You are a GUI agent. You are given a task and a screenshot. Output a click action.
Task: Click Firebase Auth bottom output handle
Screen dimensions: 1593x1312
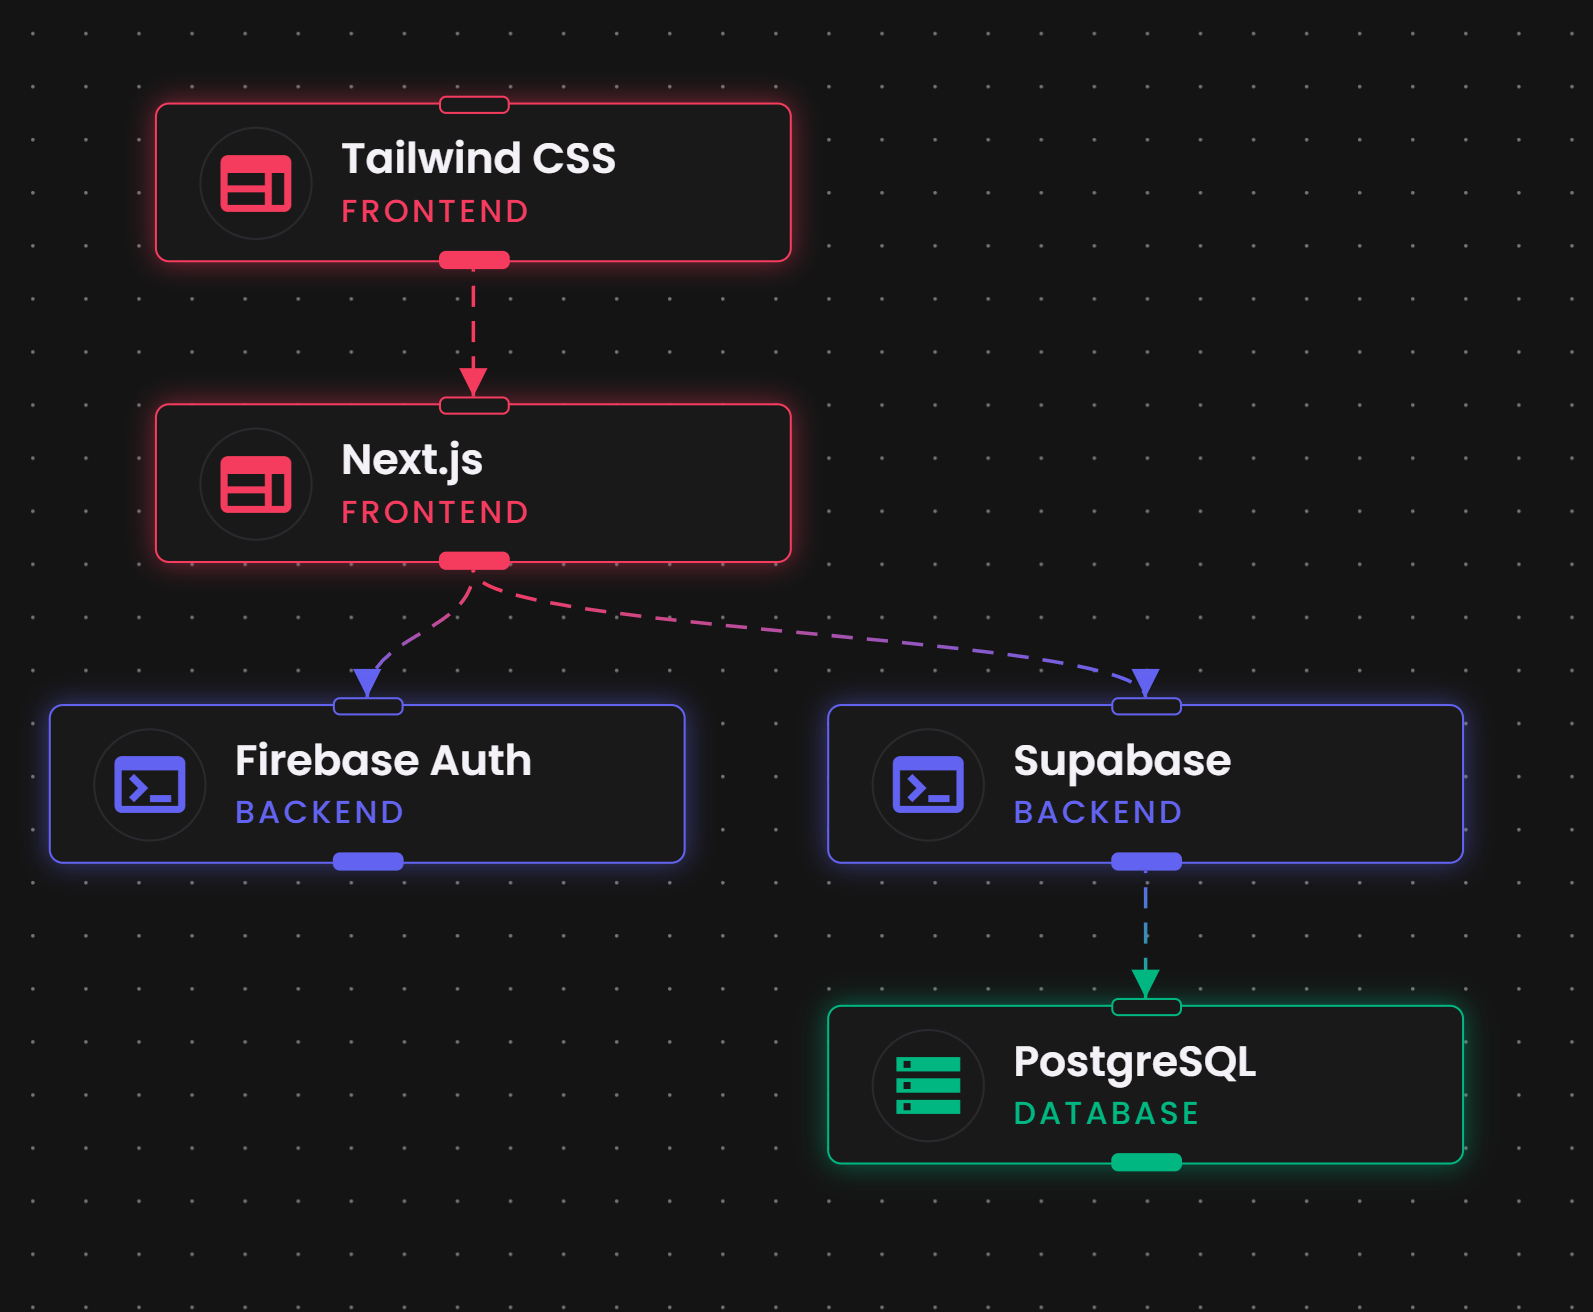click(368, 862)
